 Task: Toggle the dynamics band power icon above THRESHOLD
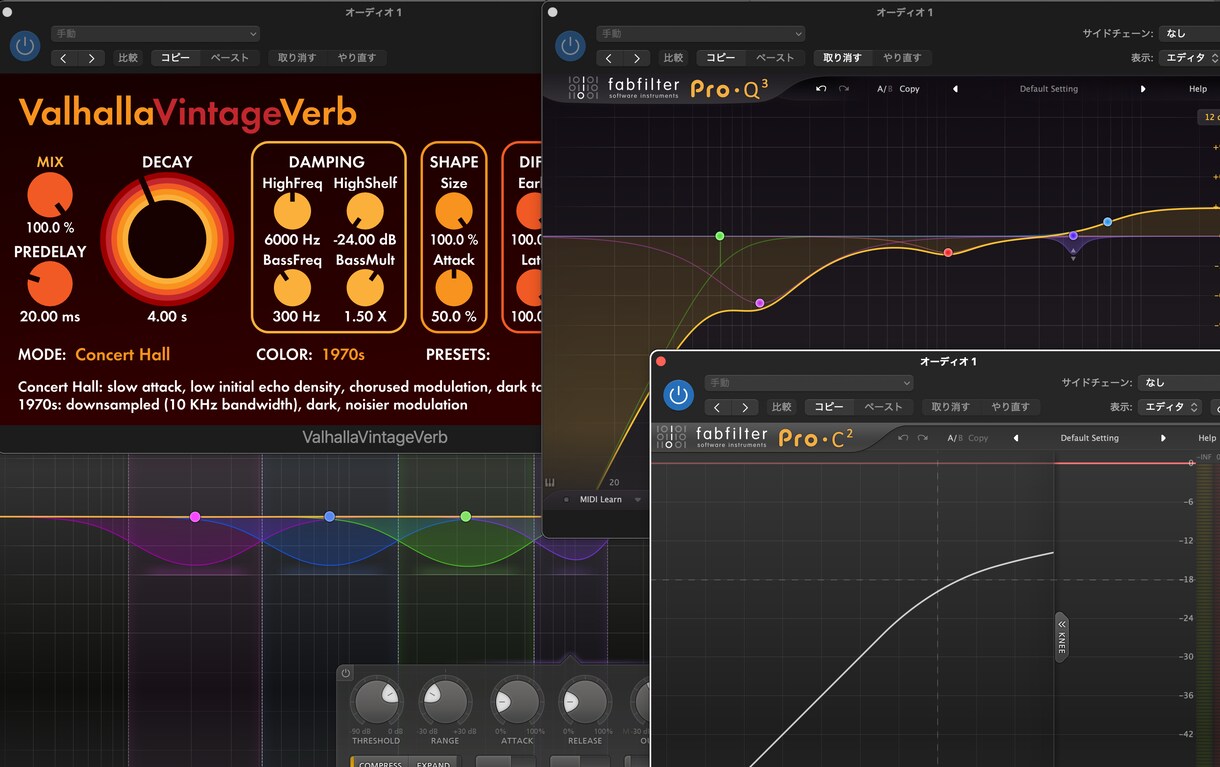tap(346, 673)
